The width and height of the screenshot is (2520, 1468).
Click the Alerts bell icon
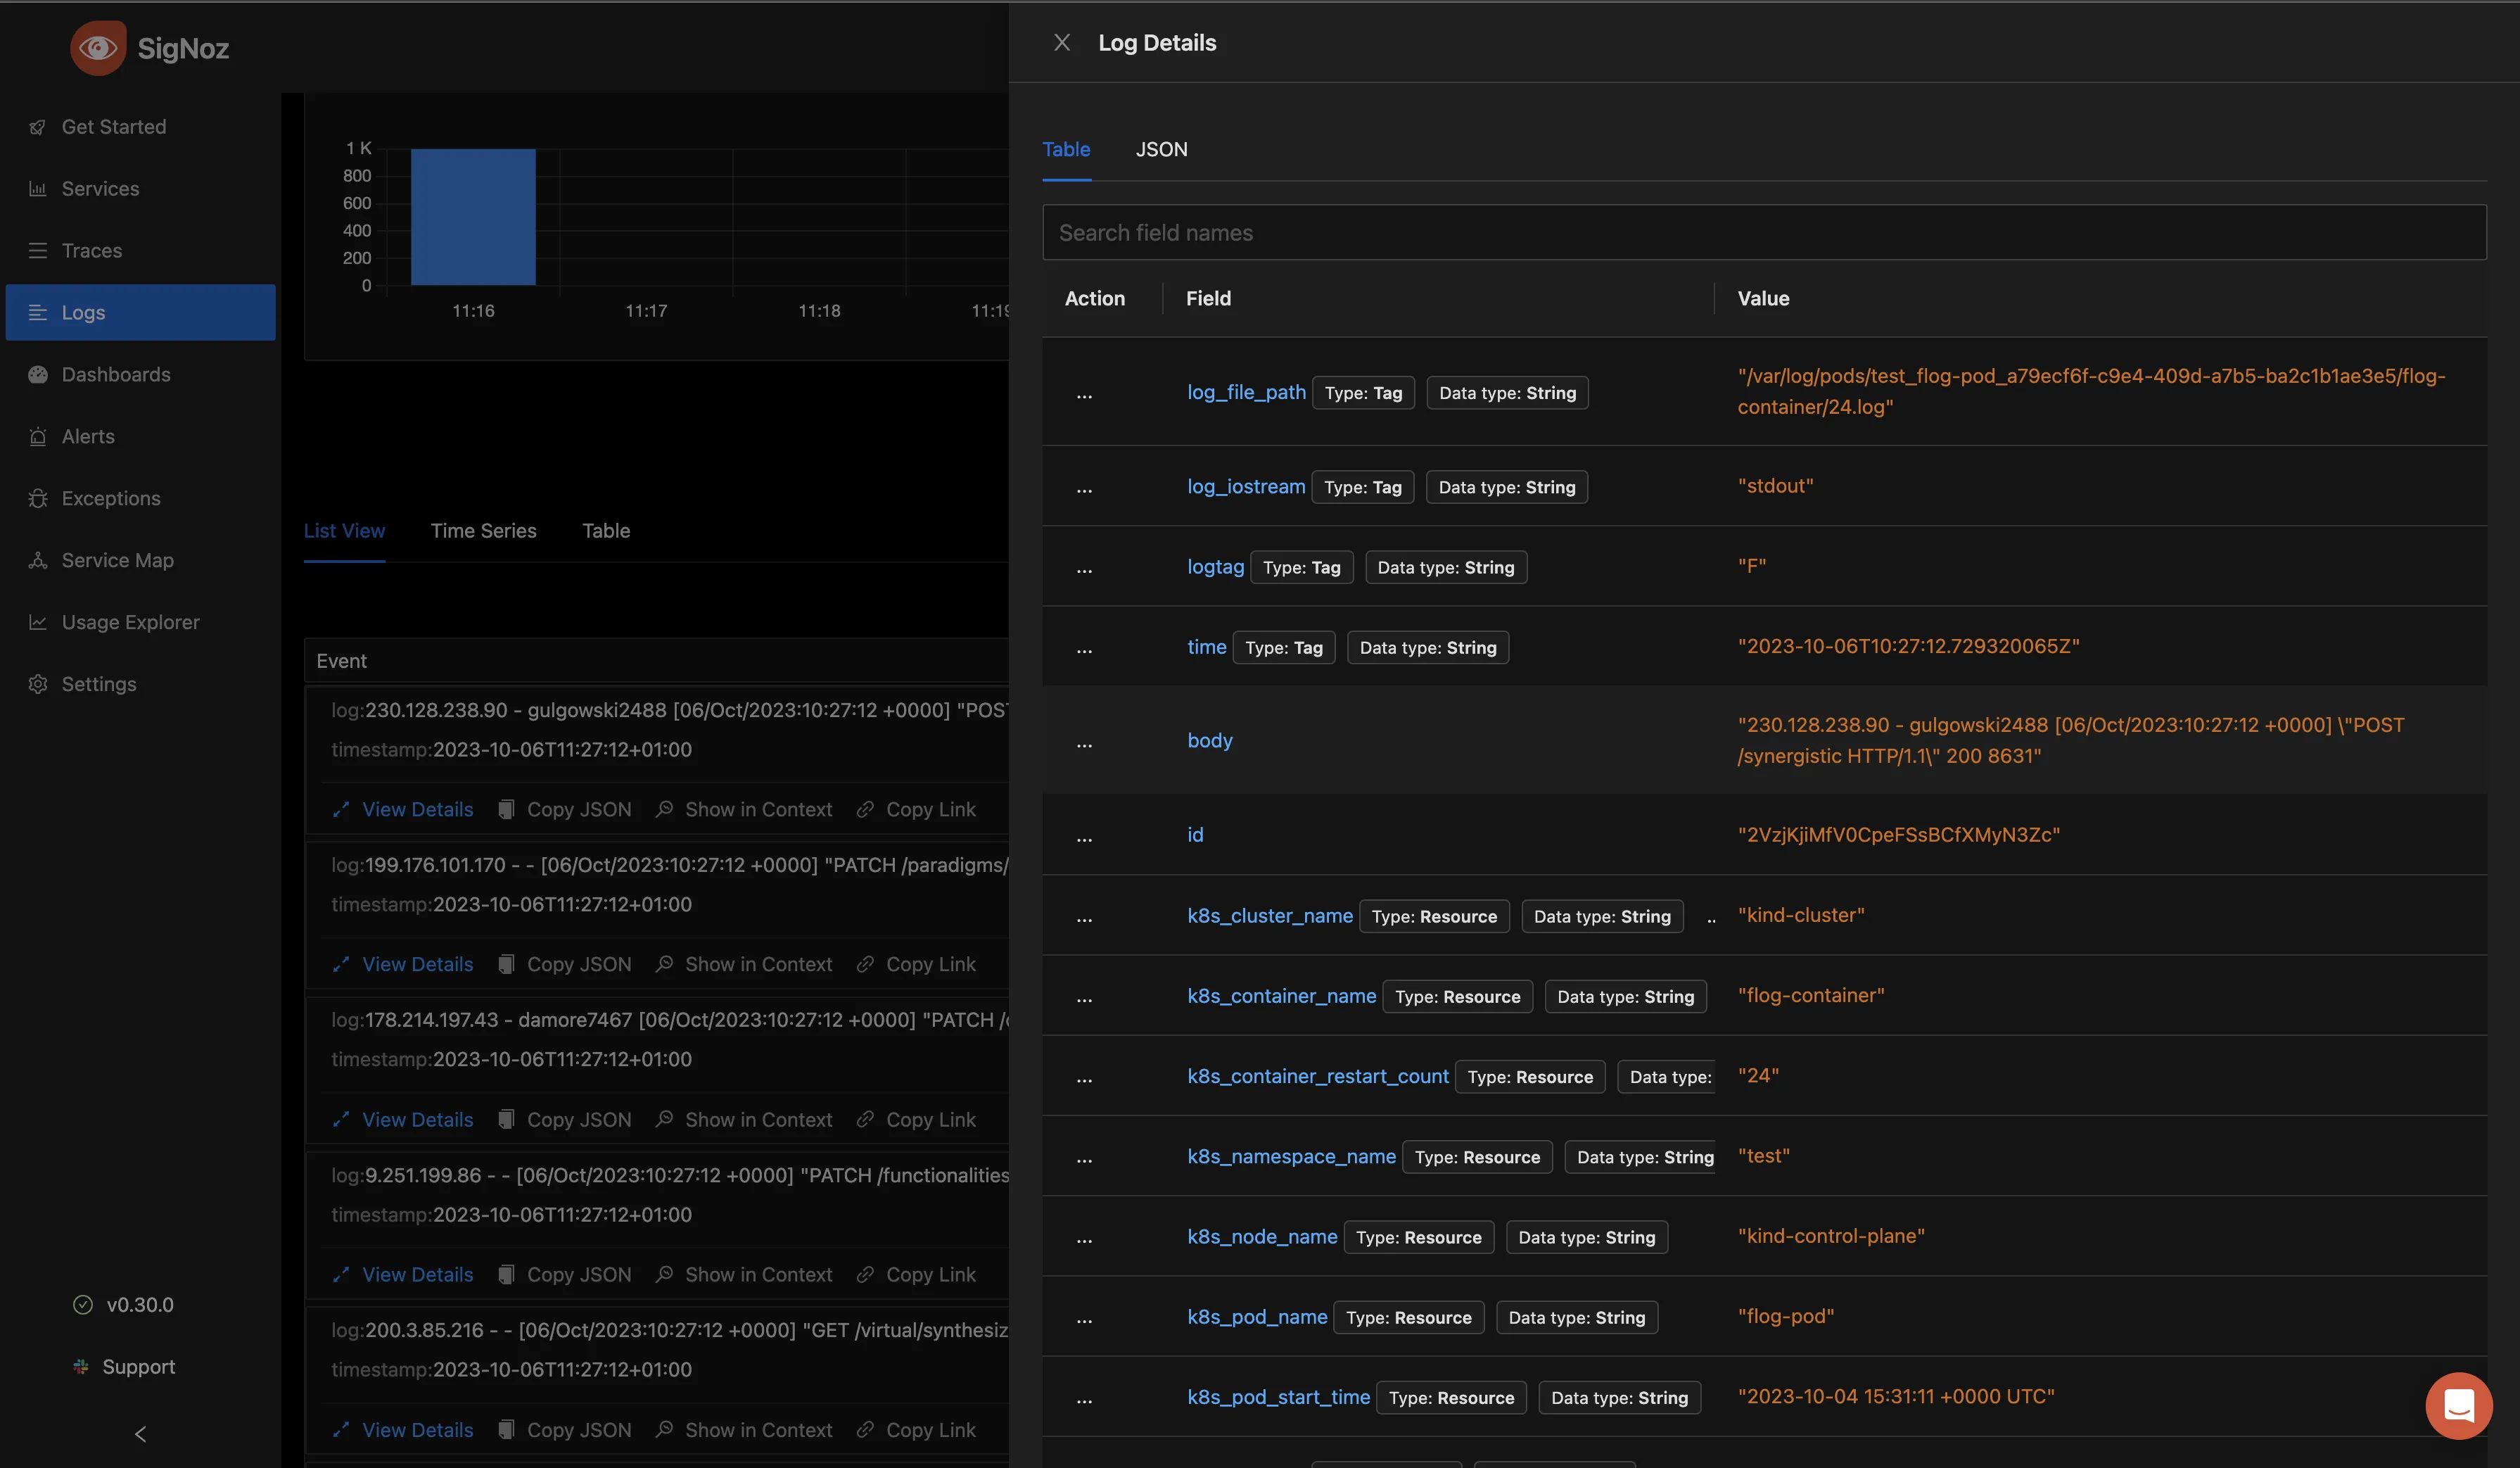(x=38, y=437)
